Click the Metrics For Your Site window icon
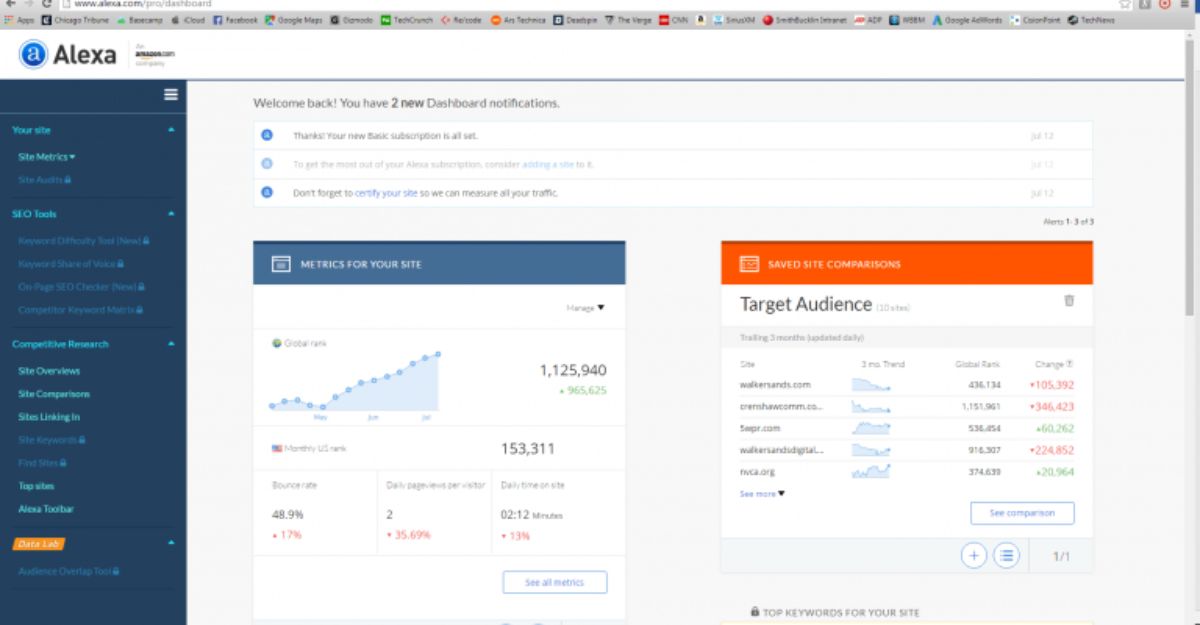The width and height of the screenshot is (1200, 625). point(281,264)
